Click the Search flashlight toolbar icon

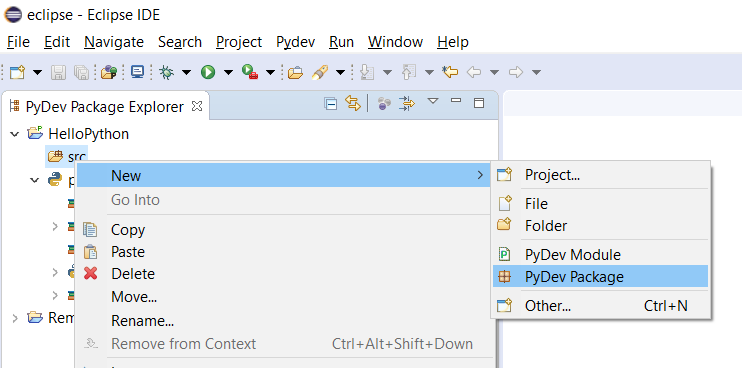coord(320,72)
